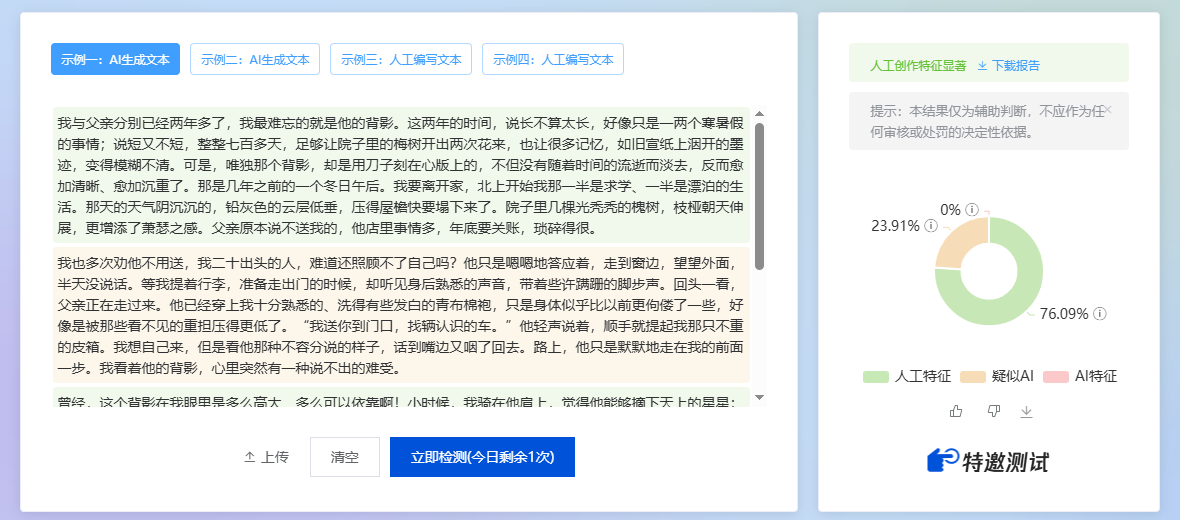Click info icon next to 23.91%
Viewport: 1180px width, 520px height.
tap(930, 226)
